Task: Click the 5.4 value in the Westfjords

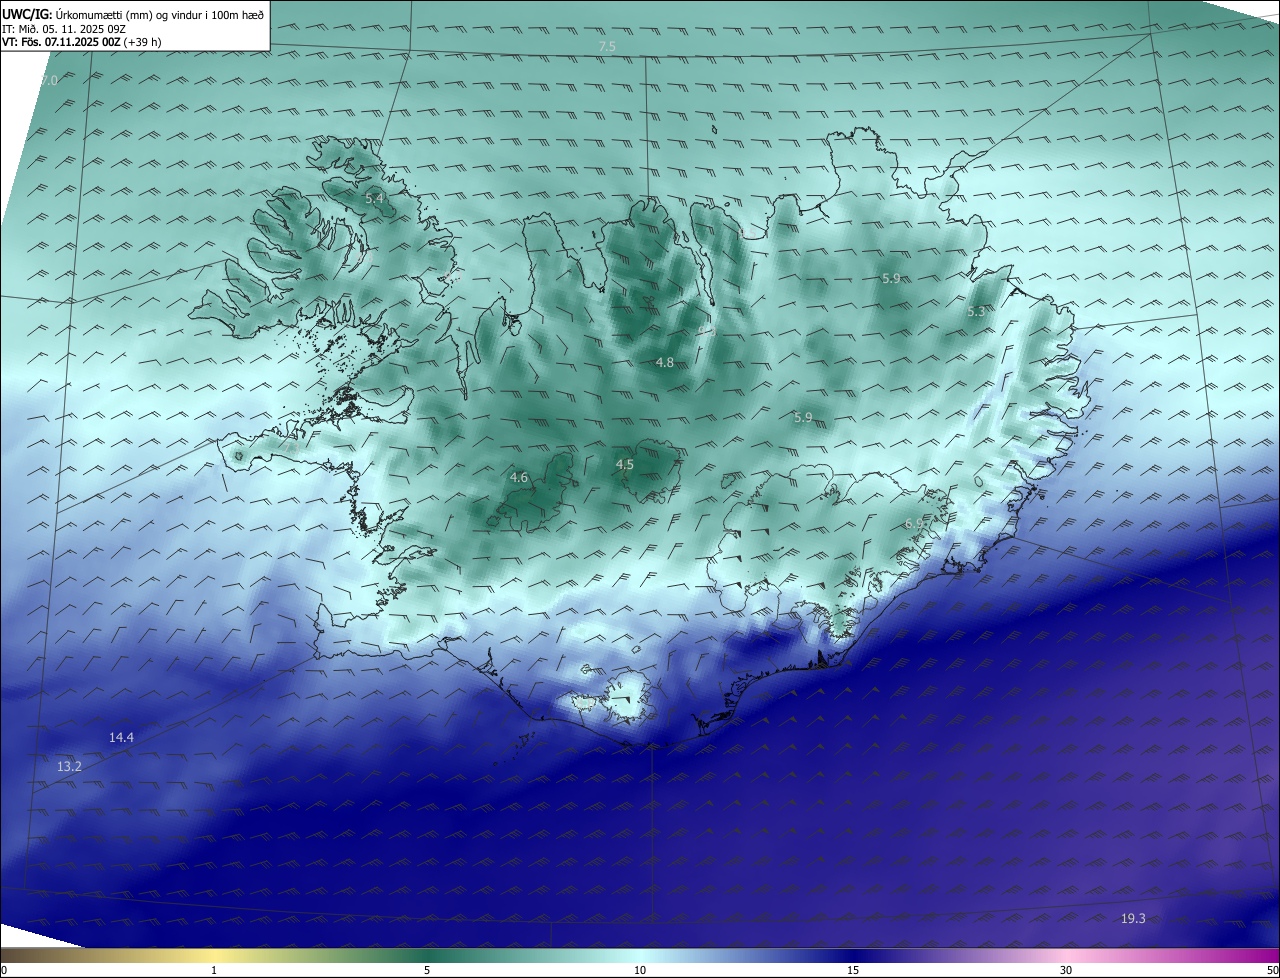Action: [374, 199]
